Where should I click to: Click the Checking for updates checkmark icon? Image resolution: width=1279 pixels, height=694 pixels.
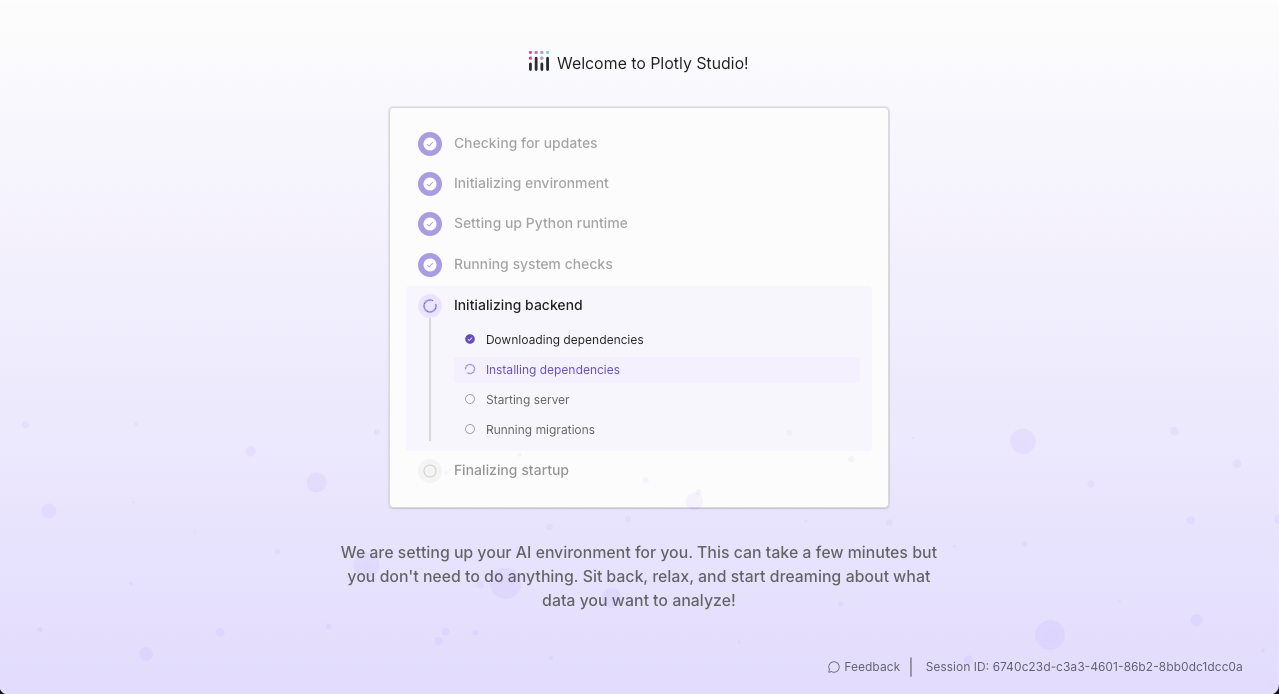click(x=430, y=144)
